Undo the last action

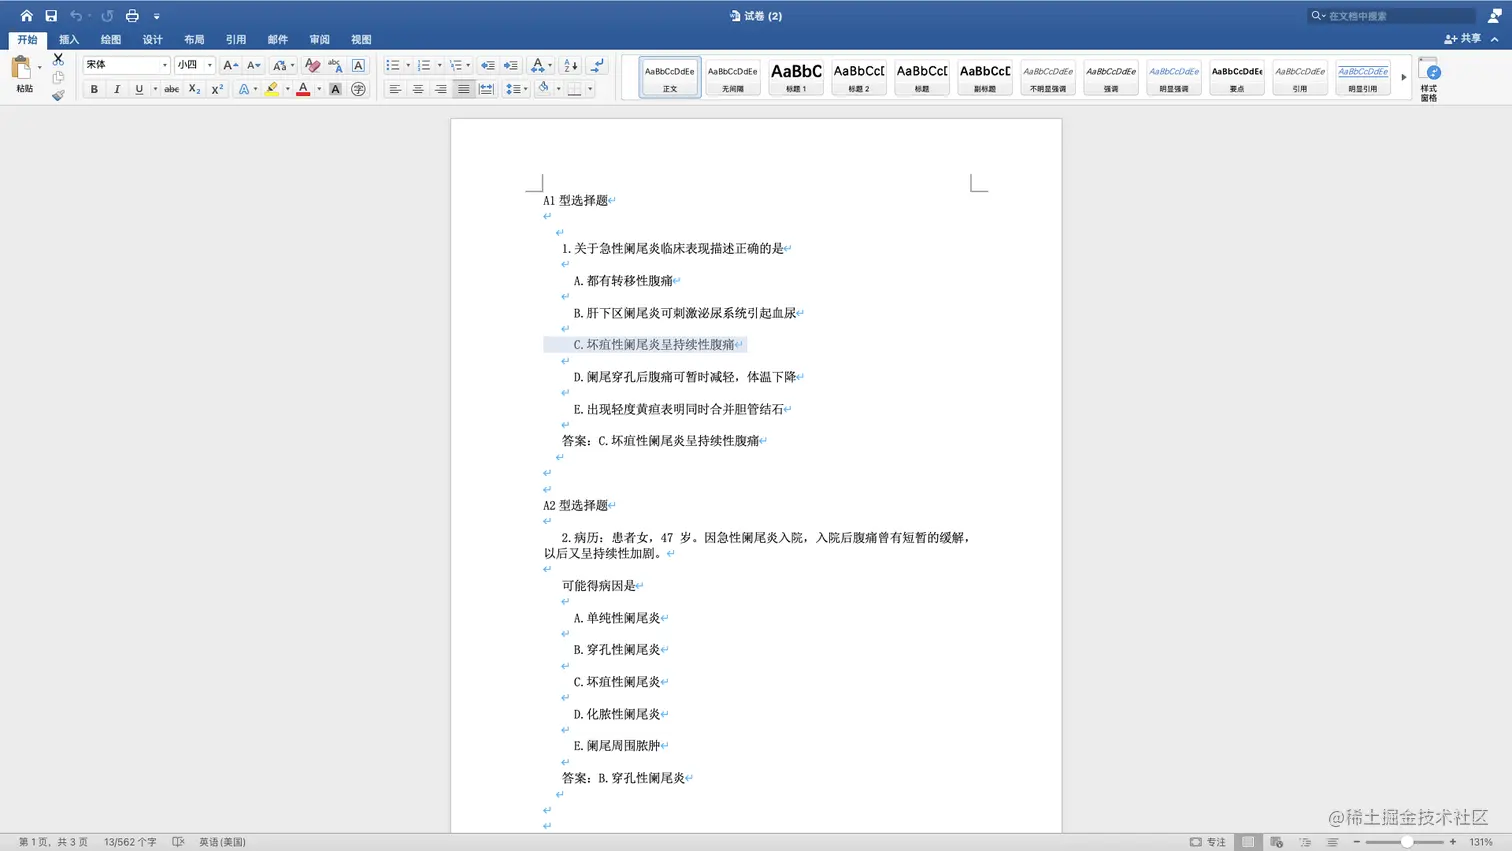pos(76,16)
